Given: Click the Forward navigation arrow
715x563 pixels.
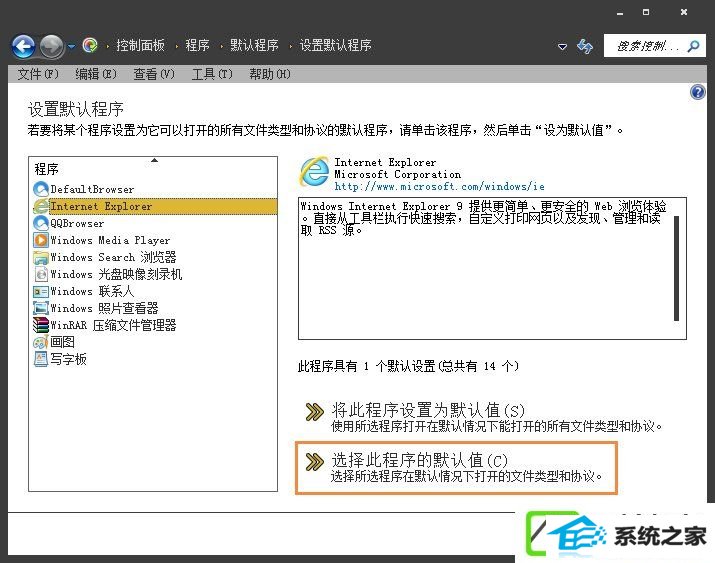Looking at the screenshot, I should click(x=52, y=46).
